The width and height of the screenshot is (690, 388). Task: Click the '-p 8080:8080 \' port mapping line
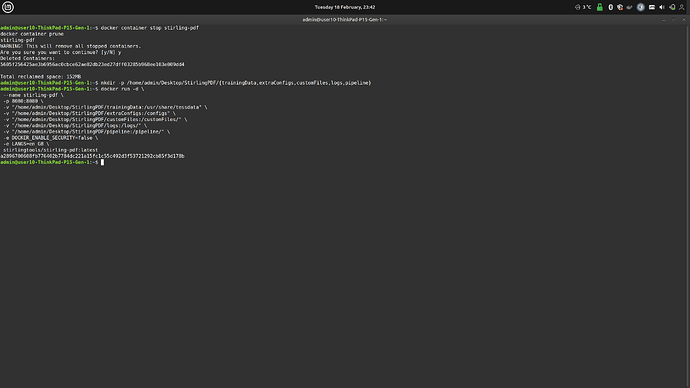(23, 101)
